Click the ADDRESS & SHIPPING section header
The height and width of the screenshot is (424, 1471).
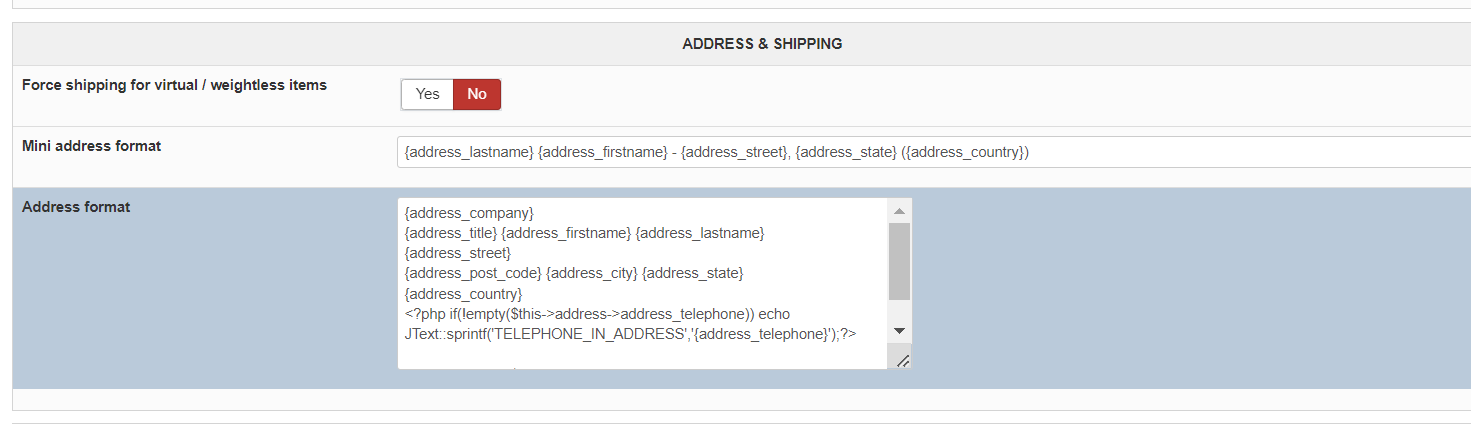[762, 44]
